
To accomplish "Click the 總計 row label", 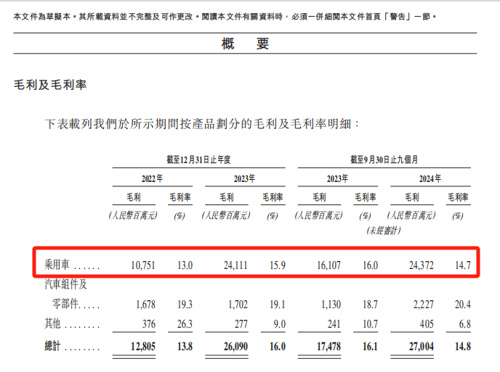I will 53,346.
